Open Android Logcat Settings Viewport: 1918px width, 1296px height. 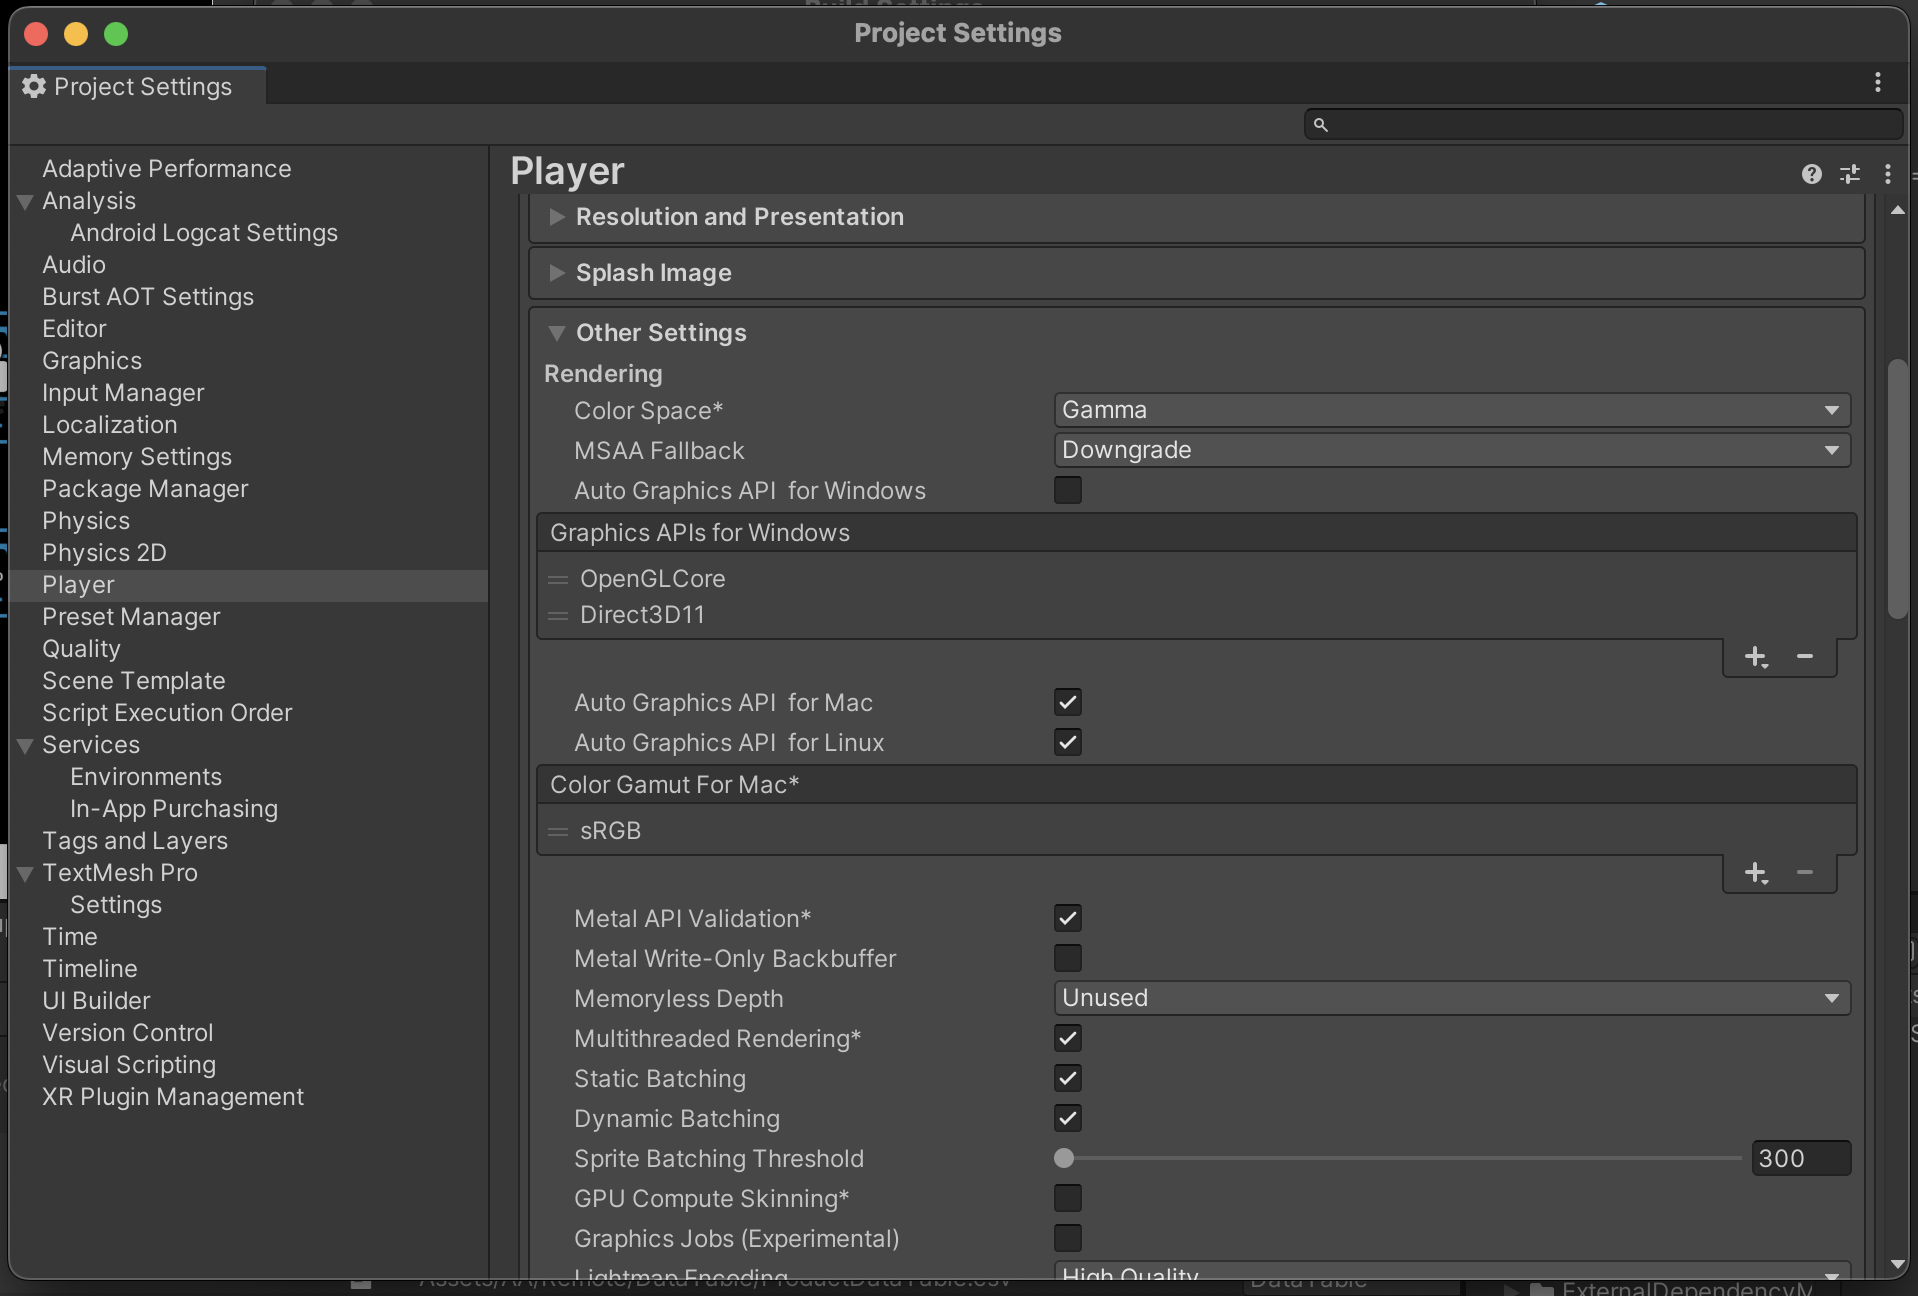tap(204, 233)
